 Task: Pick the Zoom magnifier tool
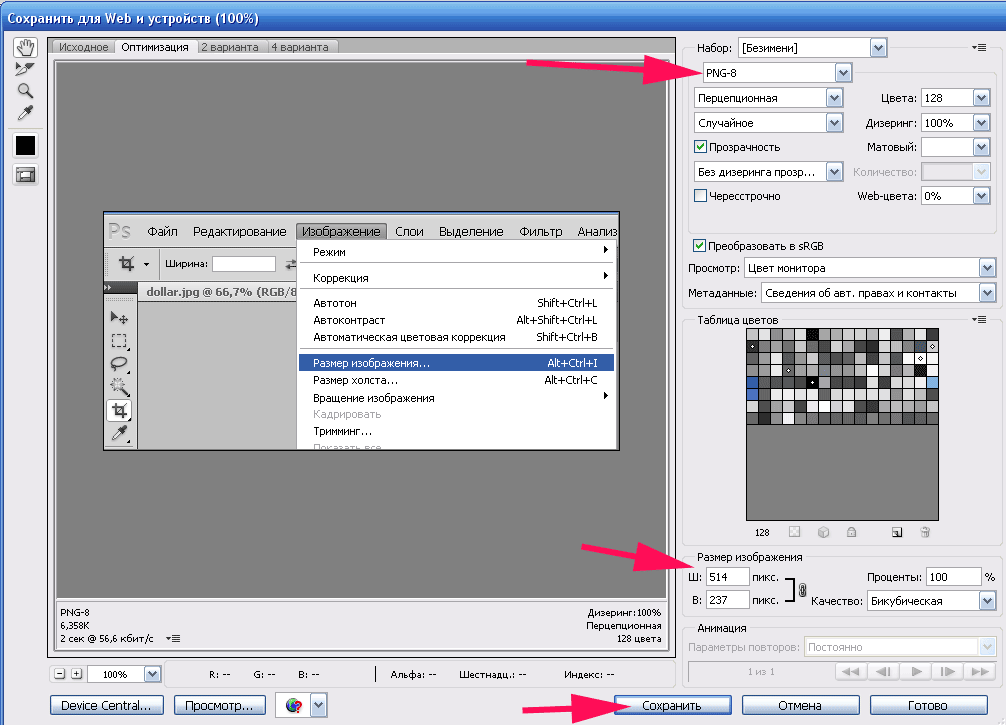[x=25, y=90]
